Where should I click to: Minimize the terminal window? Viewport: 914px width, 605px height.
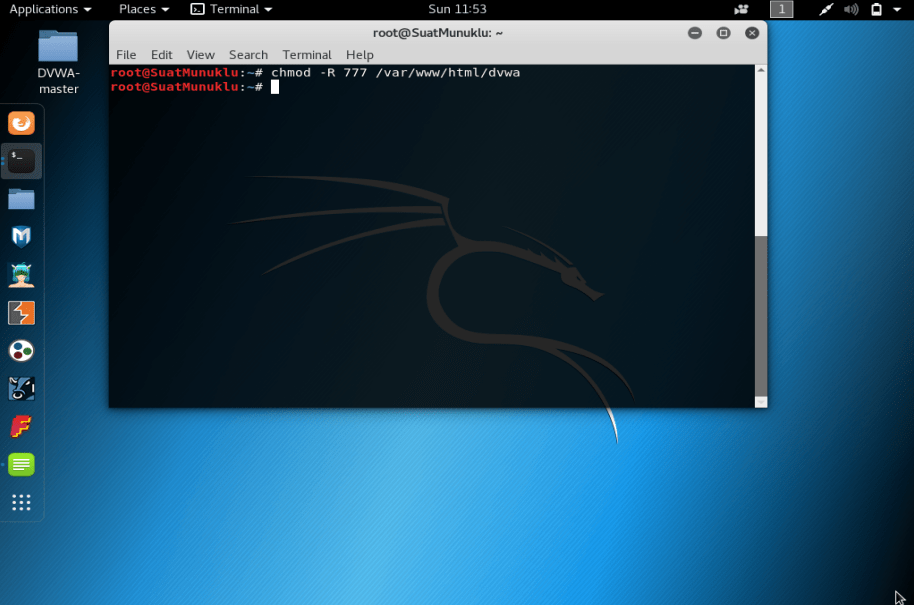pyautogui.click(x=695, y=33)
